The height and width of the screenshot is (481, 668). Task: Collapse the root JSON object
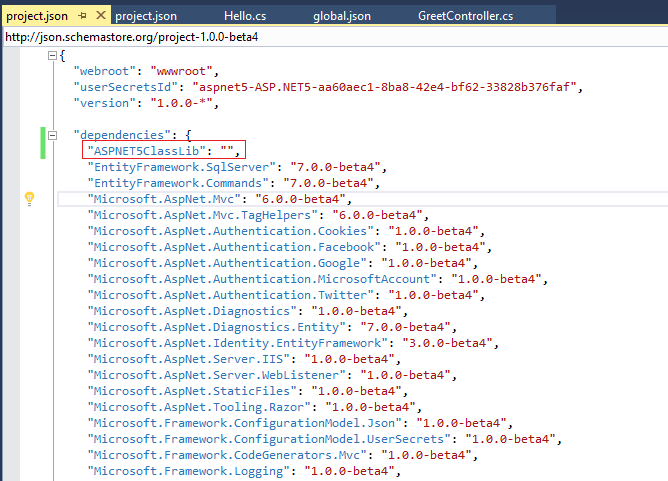tap(52, 55)
